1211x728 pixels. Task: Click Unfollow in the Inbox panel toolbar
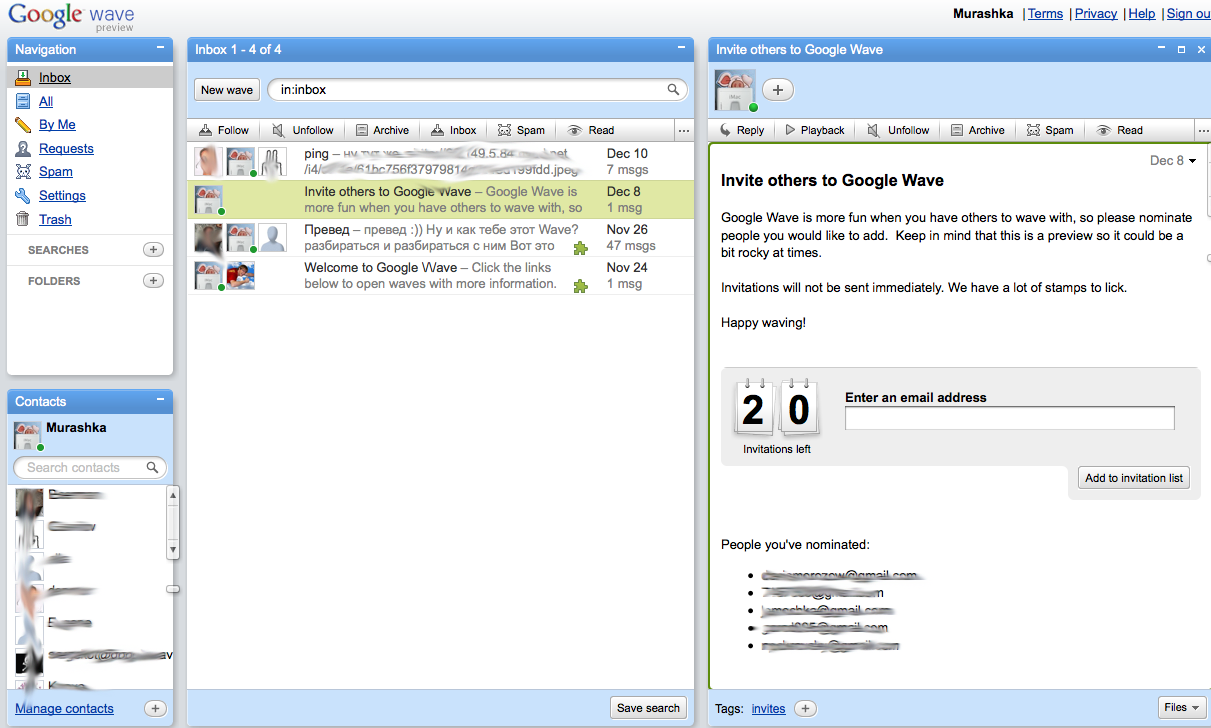click(x=303, y=130)
